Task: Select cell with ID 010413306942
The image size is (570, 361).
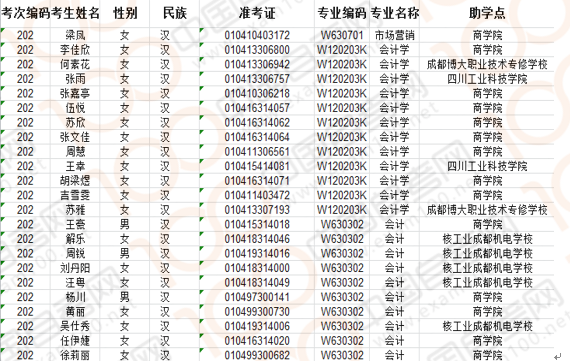Action: coord(257,64)
